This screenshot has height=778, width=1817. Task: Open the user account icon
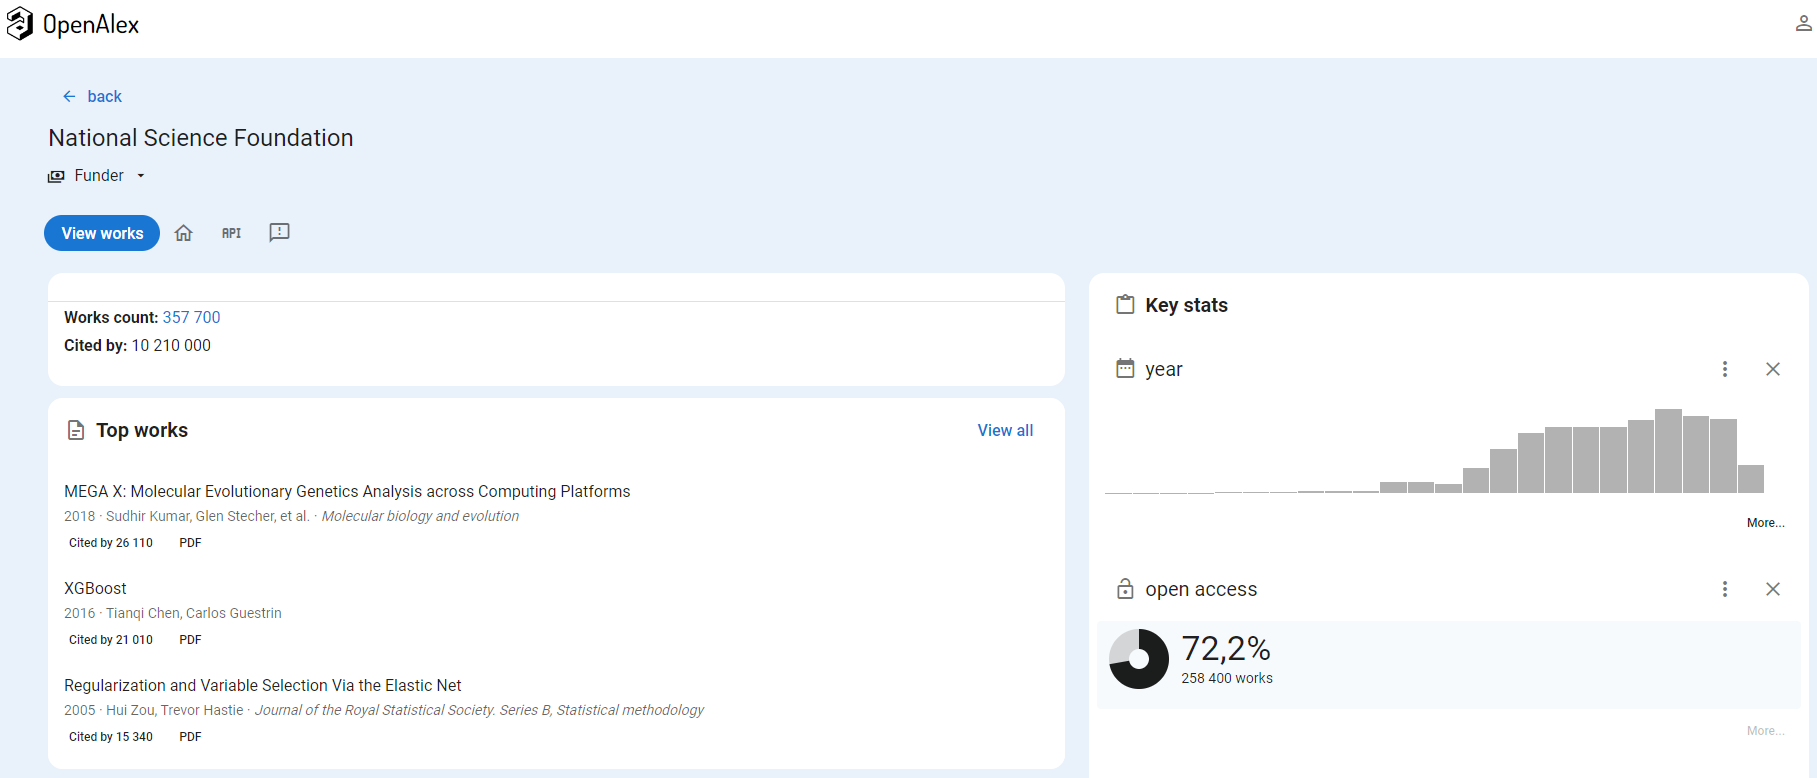click(1803, 23)
